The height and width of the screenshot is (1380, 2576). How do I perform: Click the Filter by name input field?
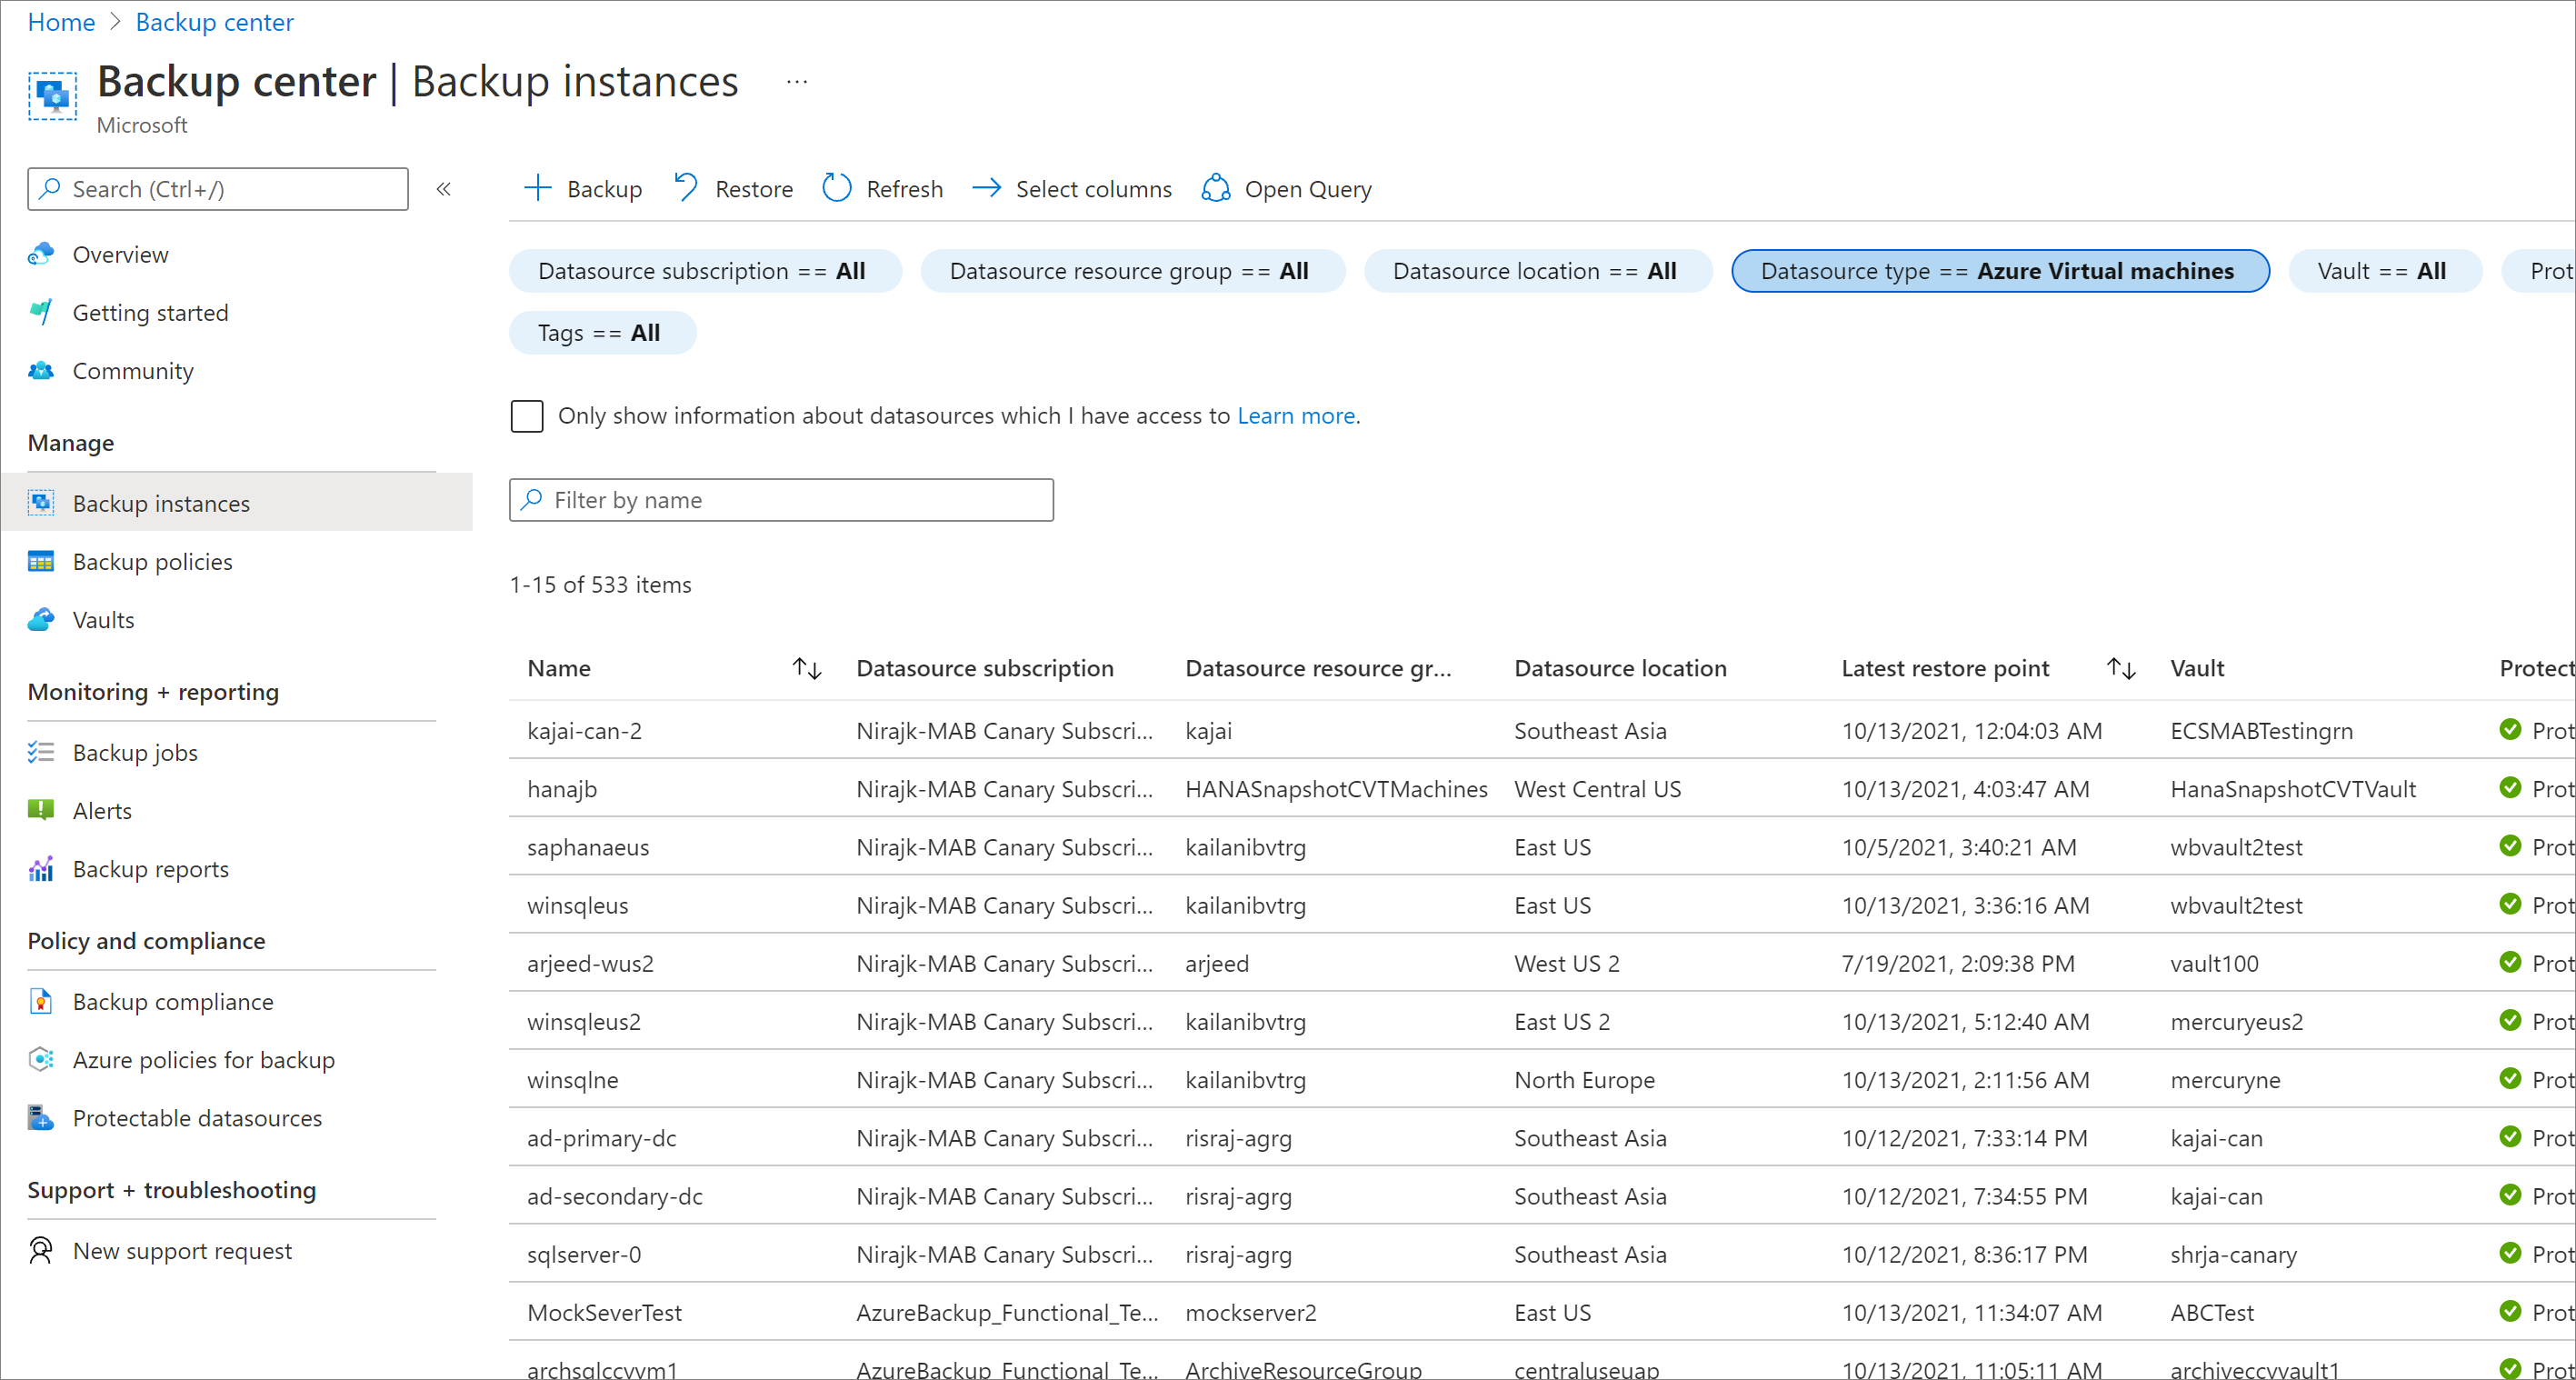(780, 497)
